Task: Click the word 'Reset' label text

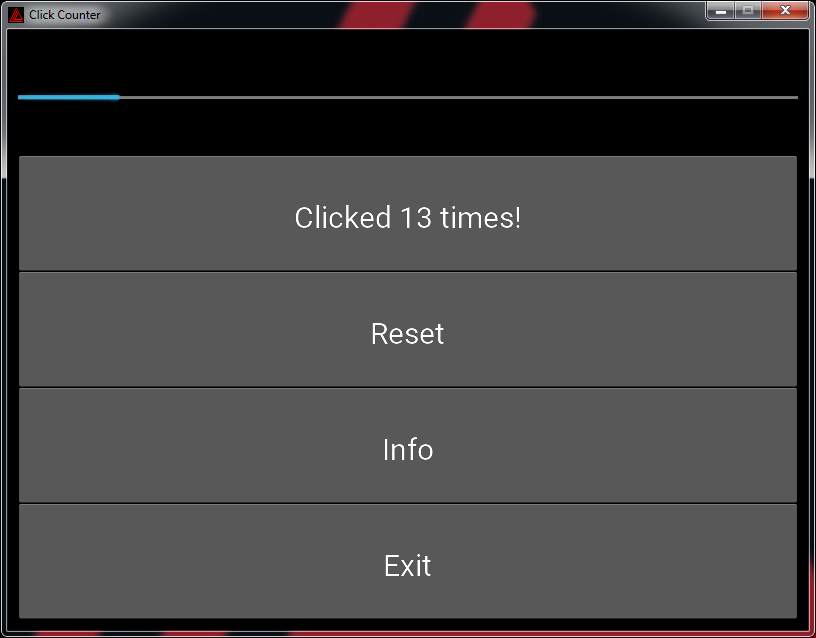Action: point(407,334)
